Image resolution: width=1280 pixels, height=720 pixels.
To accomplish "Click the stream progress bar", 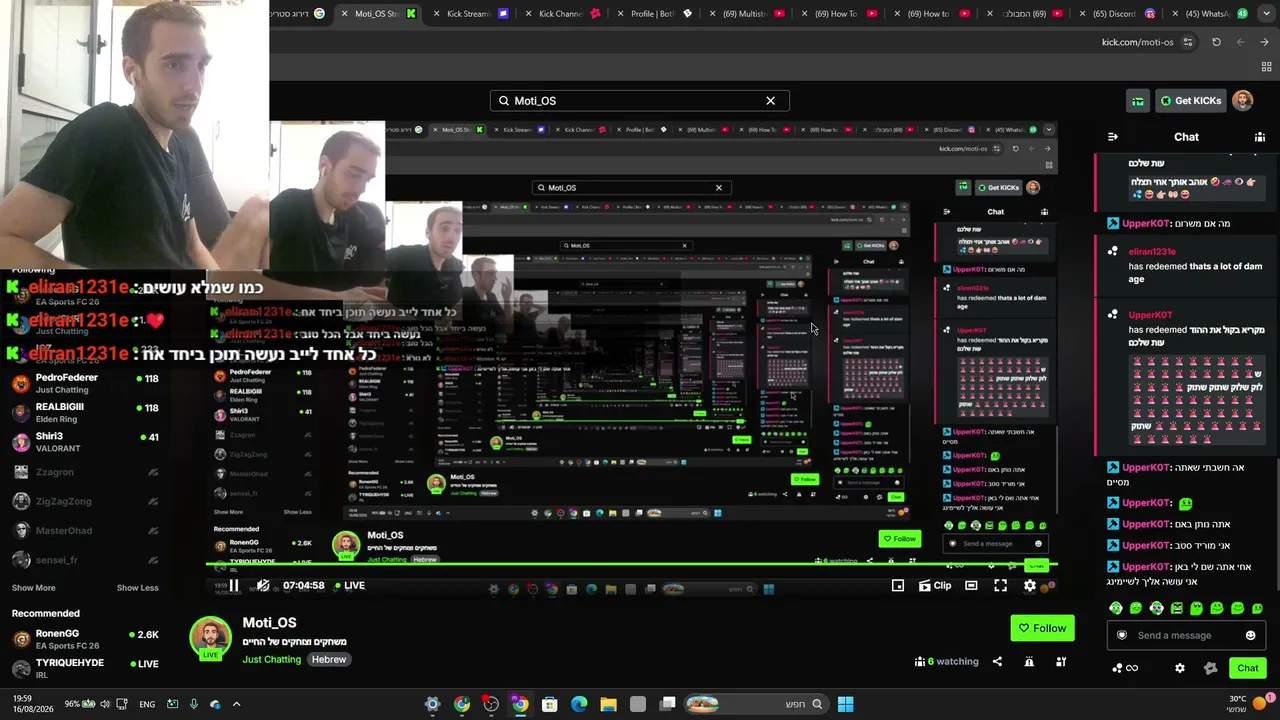I will coord(632,566).
